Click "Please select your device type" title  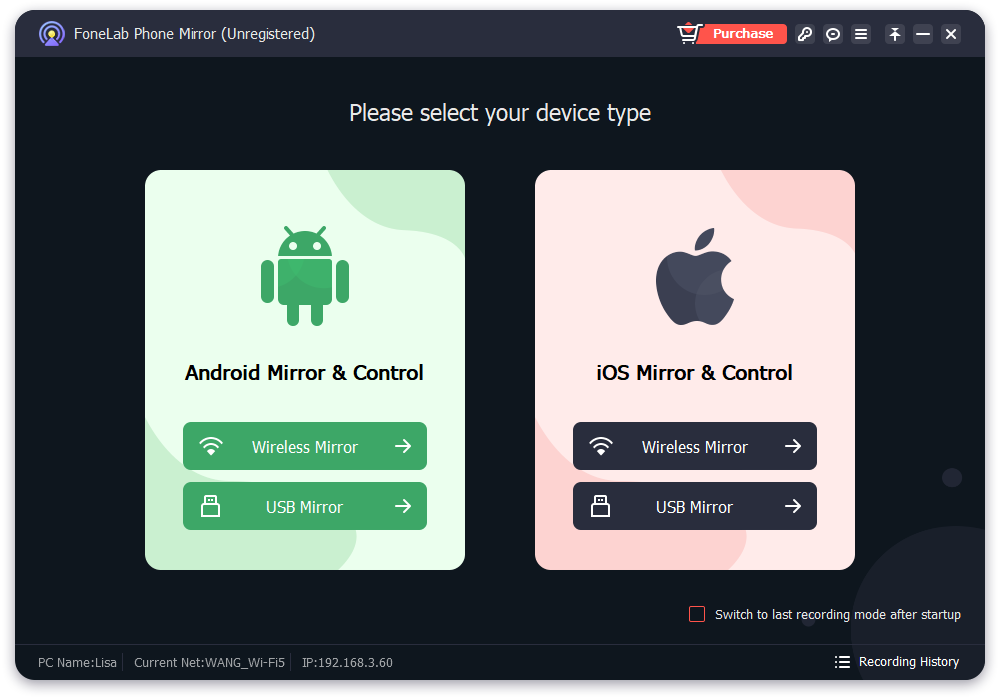[x=500, y=113]
